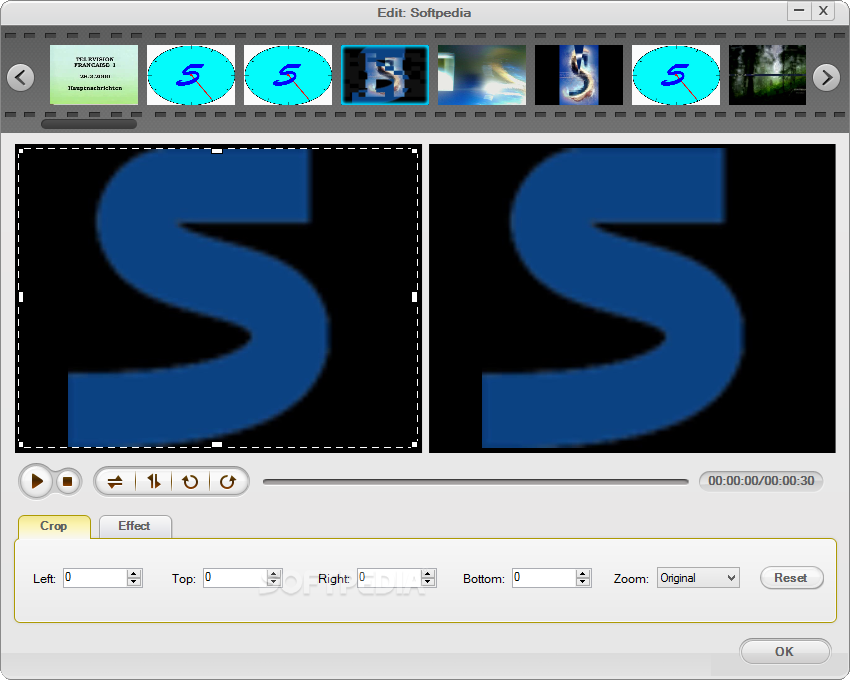
Task: Click the Right crop value field
Action: coord(389,578)
